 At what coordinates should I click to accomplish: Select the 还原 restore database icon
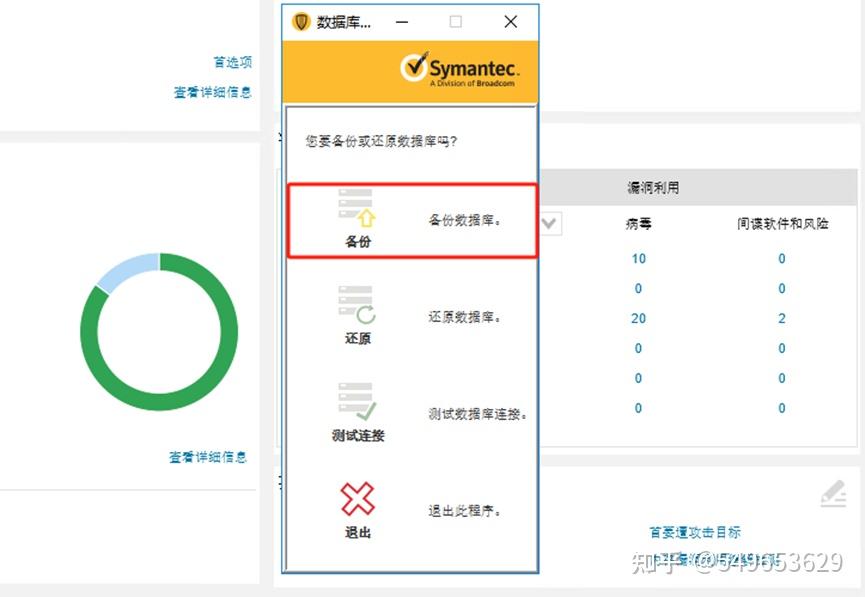point(358,310)
